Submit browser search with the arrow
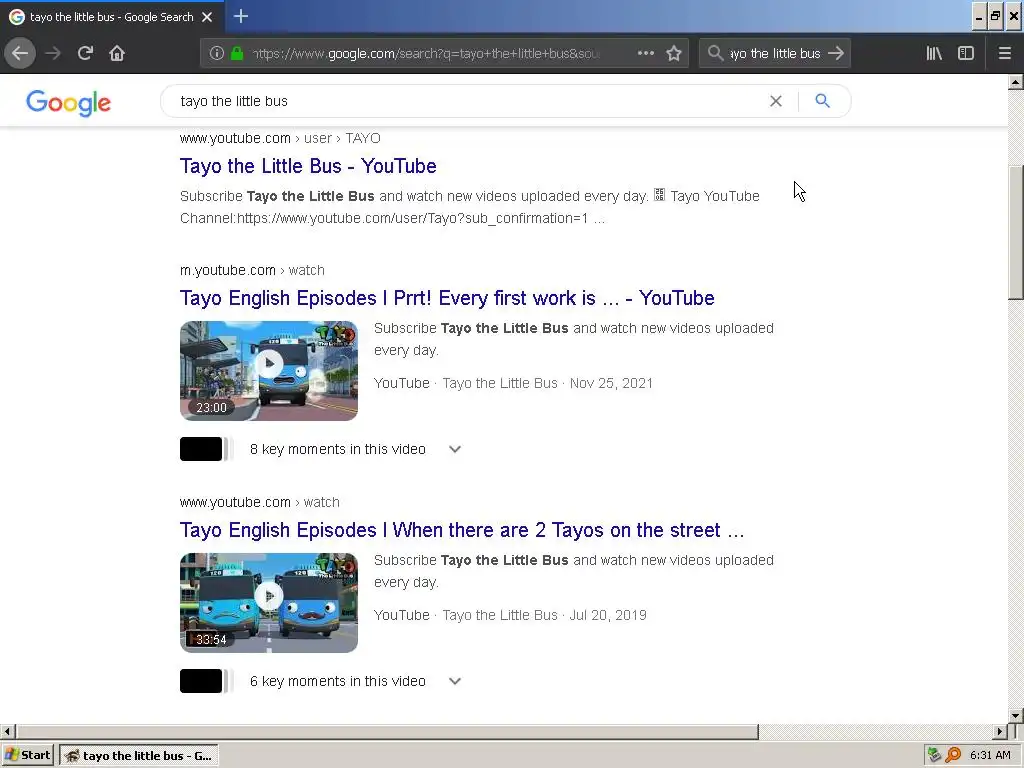The height and width of the screenshot is (768, 1024). click(836, 53)
